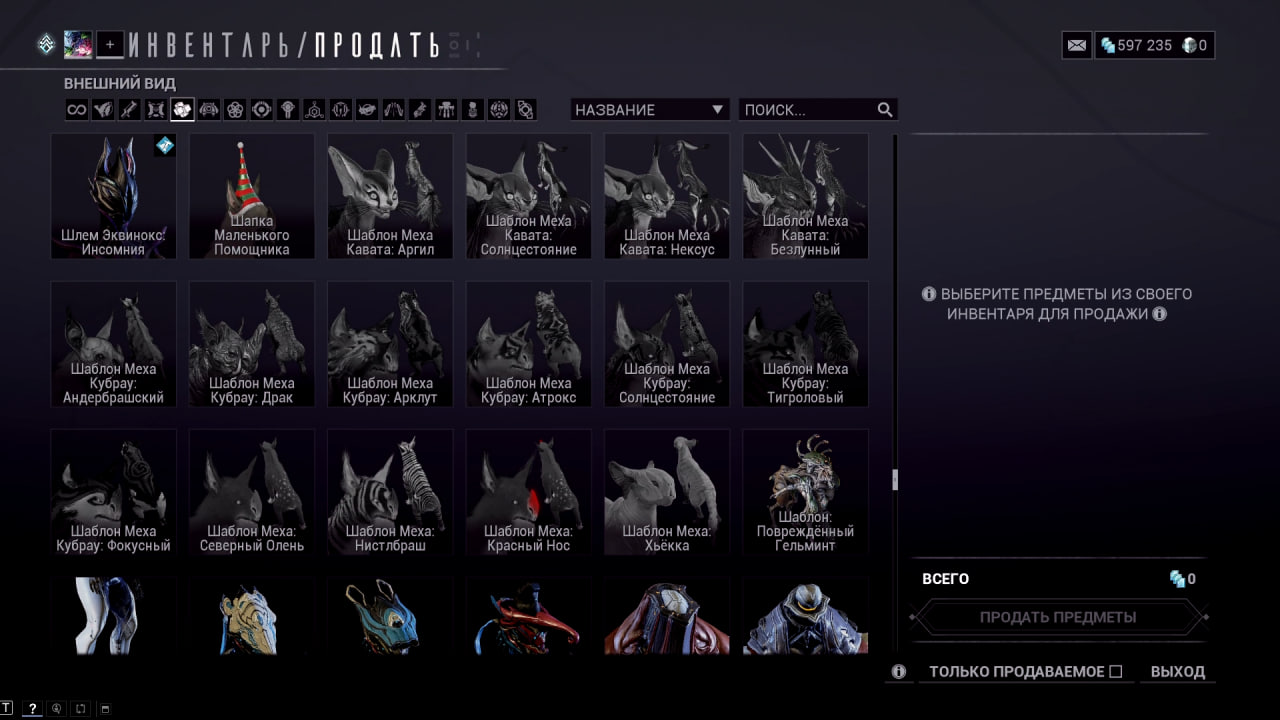Screen dimensions: 1280x720
Task: Open the mail envelope icon
Action: pos(1077,45)
